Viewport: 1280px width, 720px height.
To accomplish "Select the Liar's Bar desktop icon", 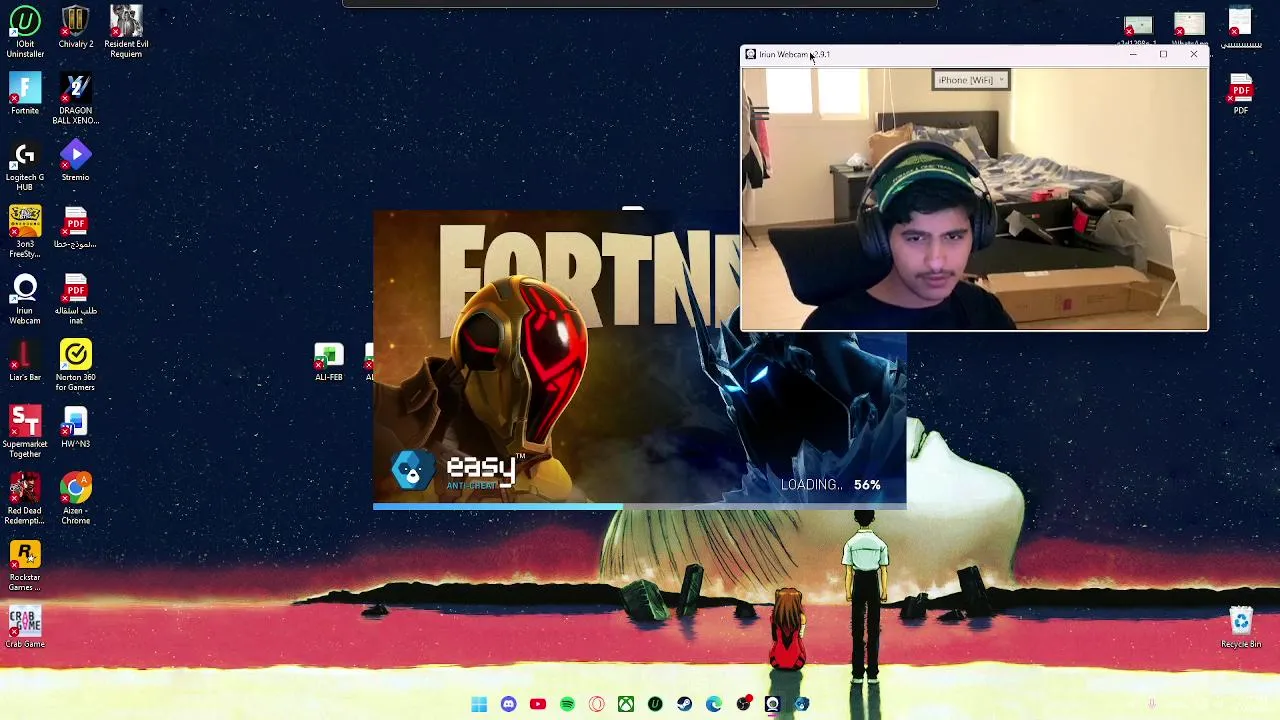I will [25, 361].
